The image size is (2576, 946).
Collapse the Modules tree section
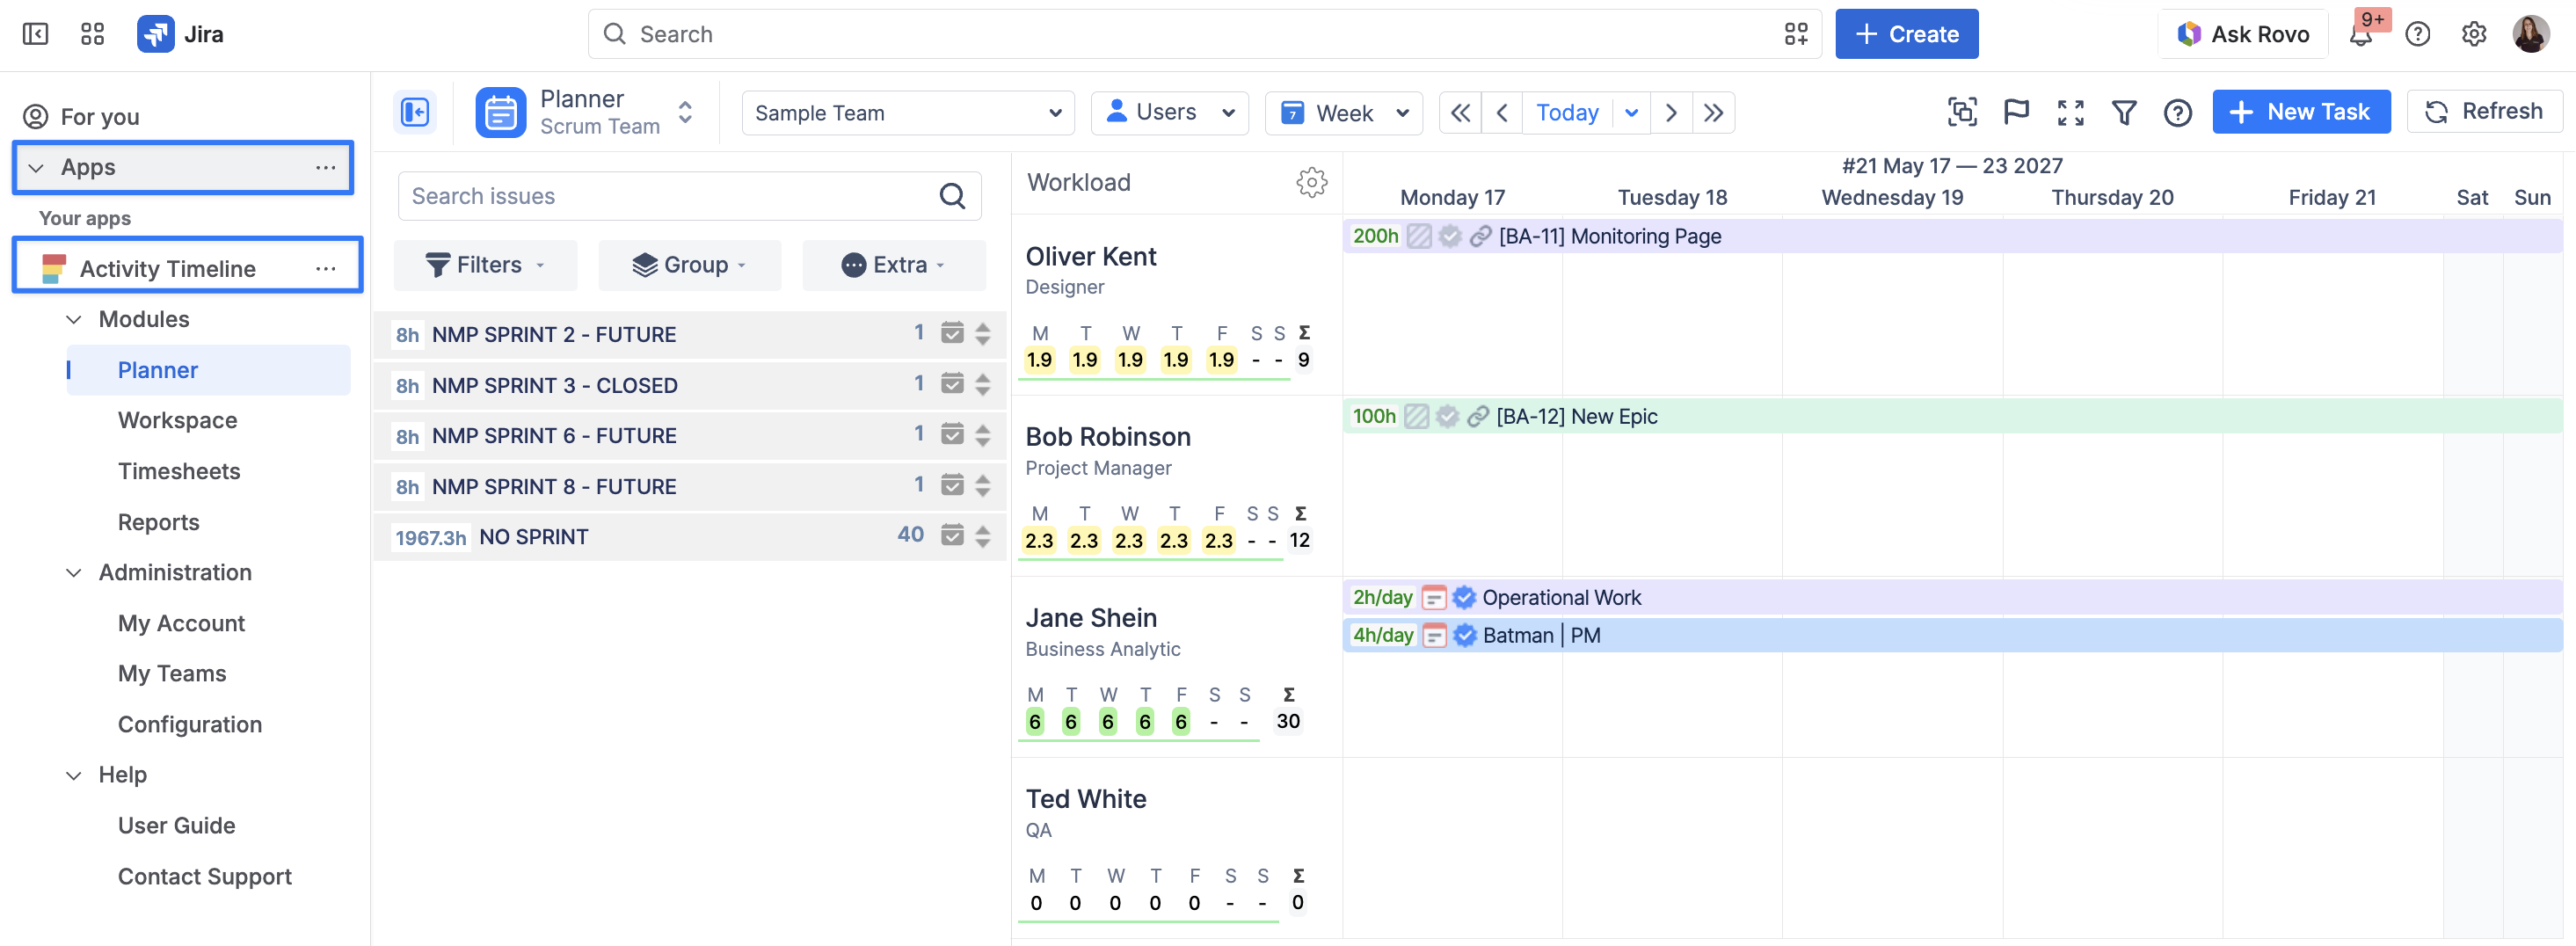(74, 319)
